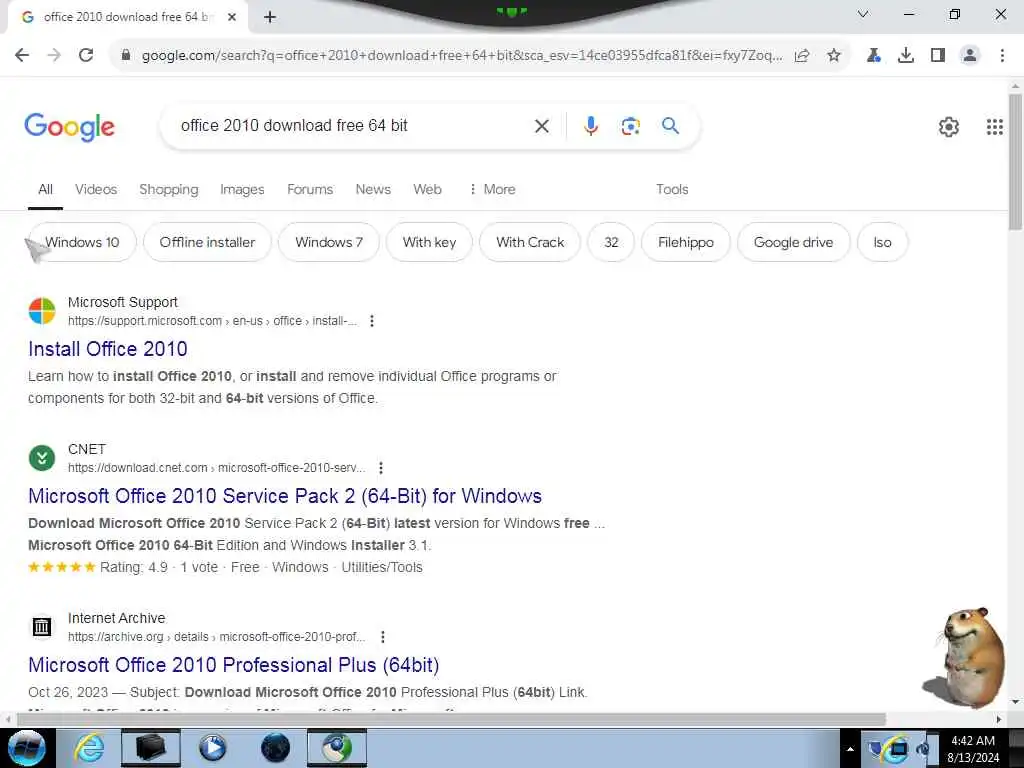The width and height of the screenshot is (1024, 768).
Task: Click the vertical scrollbar thumb
Action: coord(1015,161)
